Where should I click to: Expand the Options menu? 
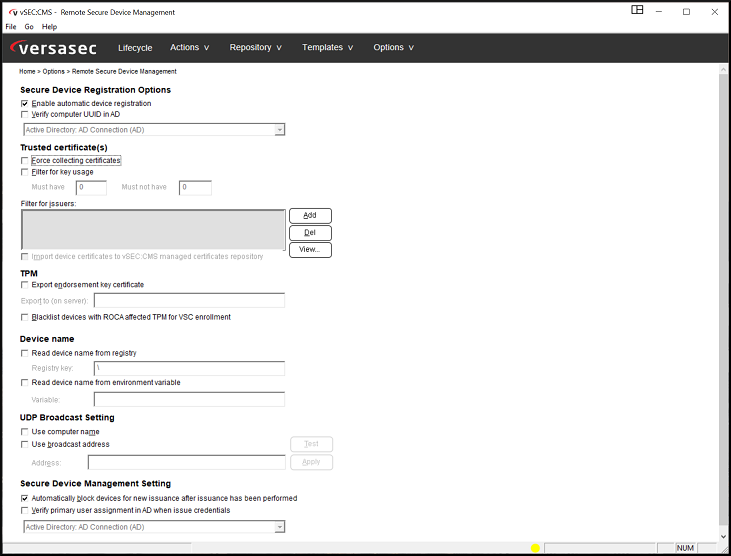[393, 48]
